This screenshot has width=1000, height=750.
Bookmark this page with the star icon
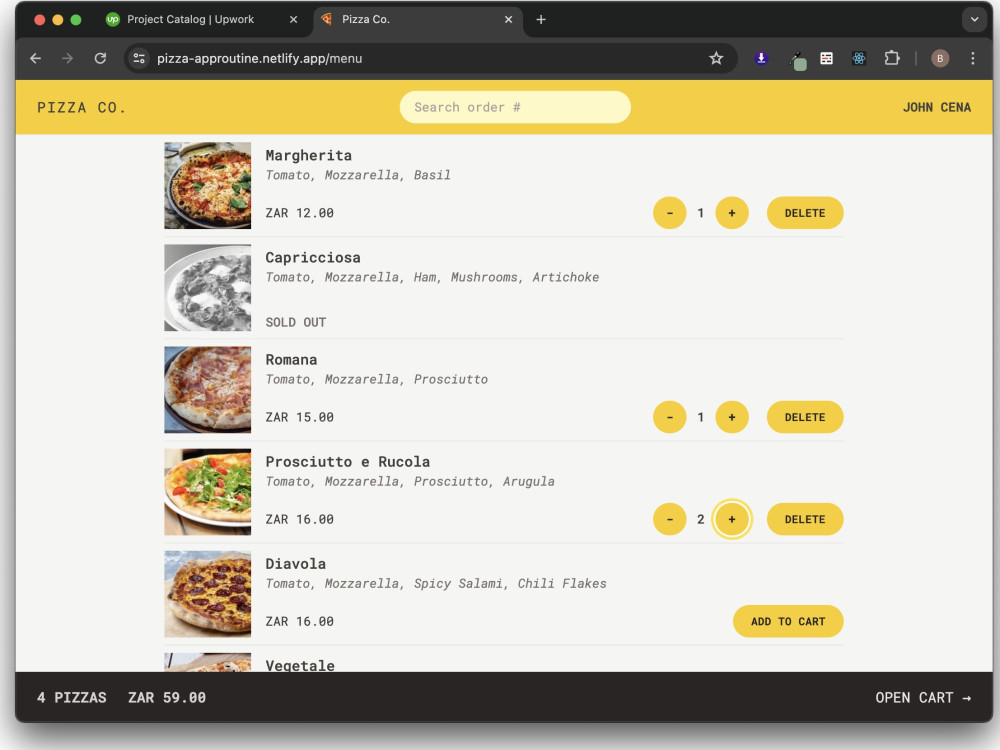pyautogui.click(x=716, y=59)
